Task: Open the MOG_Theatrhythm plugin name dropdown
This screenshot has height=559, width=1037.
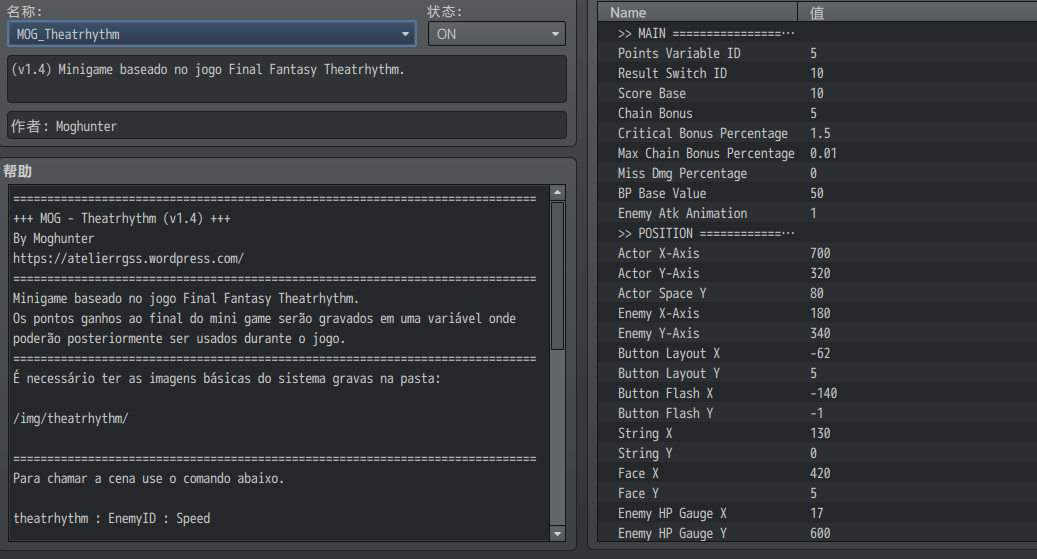Action: pyautogui.click(x=212, y=34)
